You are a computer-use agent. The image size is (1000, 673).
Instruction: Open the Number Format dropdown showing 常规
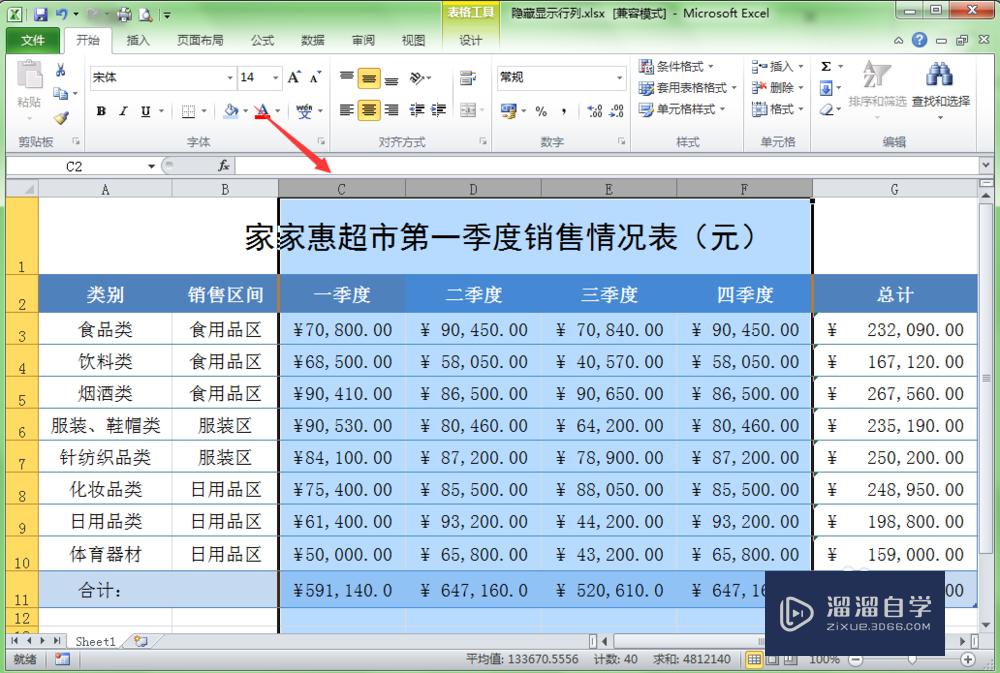pos(560,77)
